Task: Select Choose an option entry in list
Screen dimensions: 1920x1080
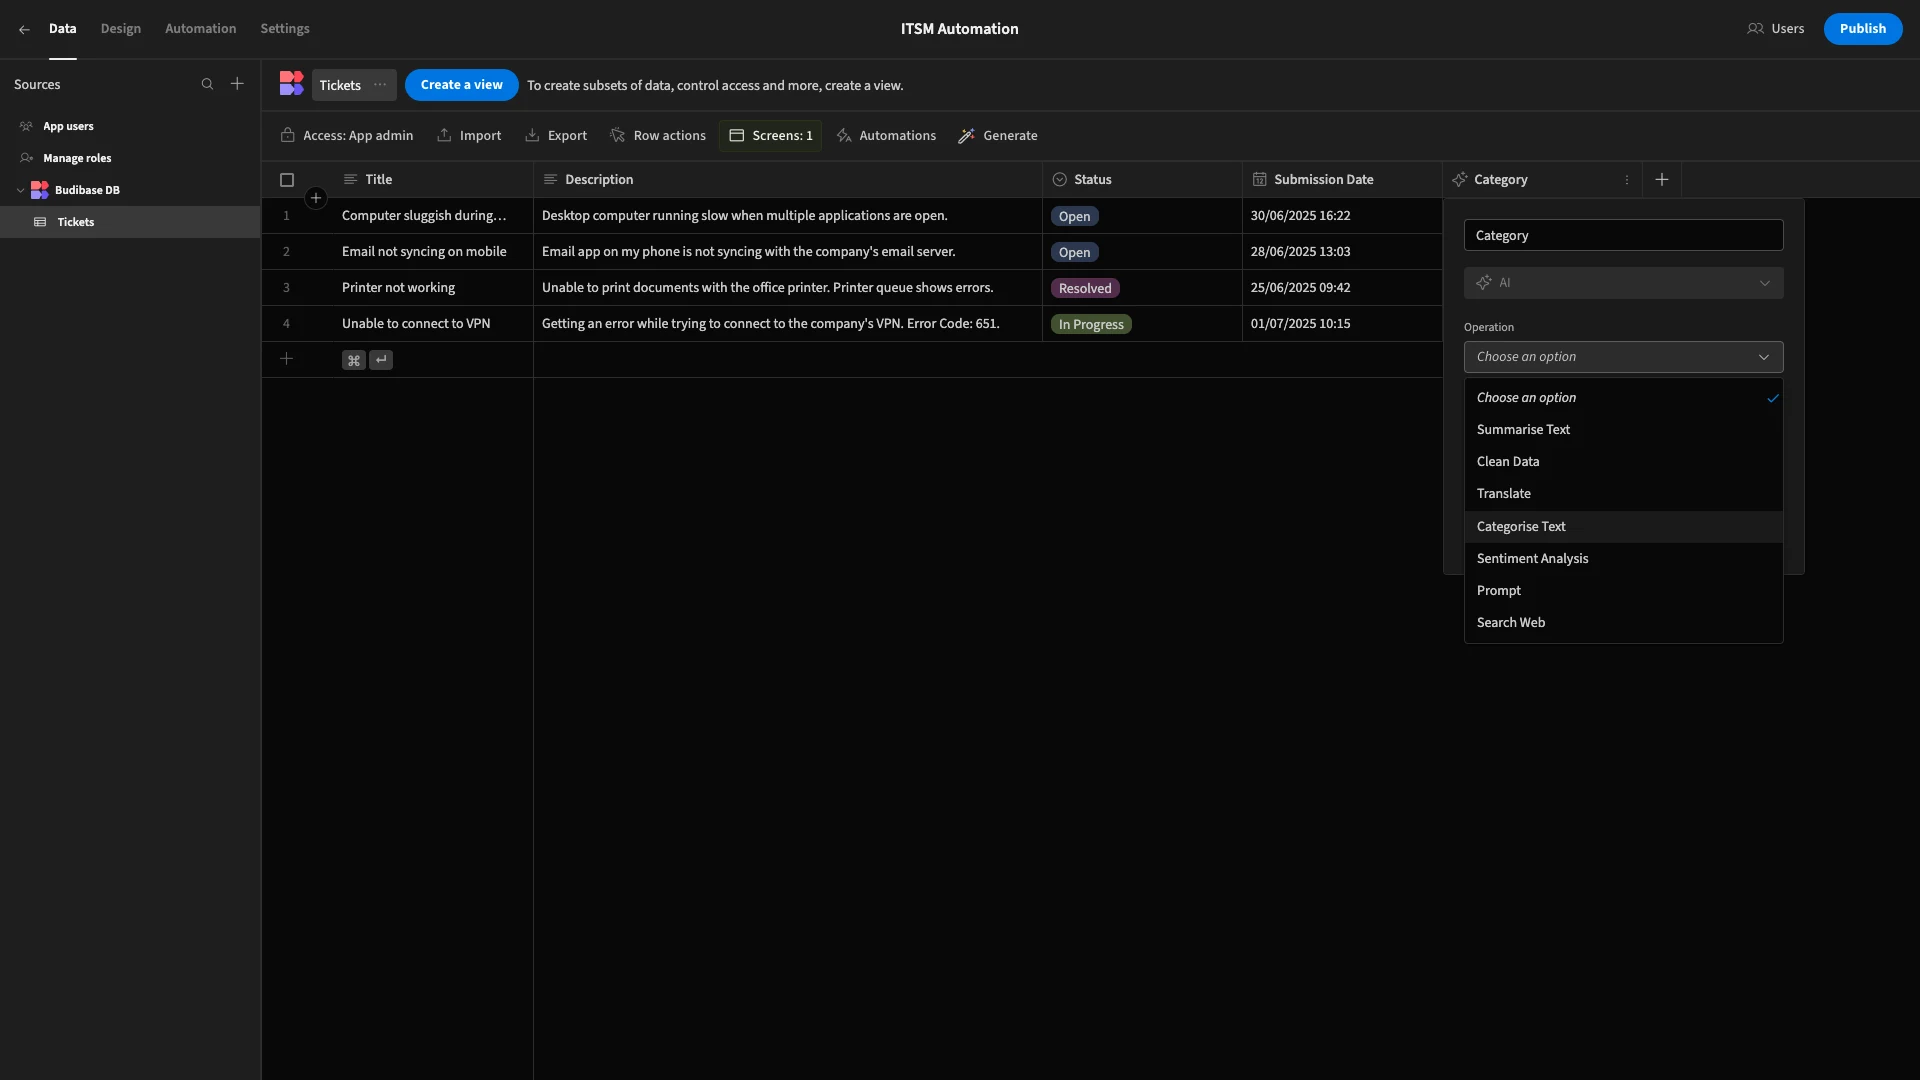Action: coord(1623,398)
